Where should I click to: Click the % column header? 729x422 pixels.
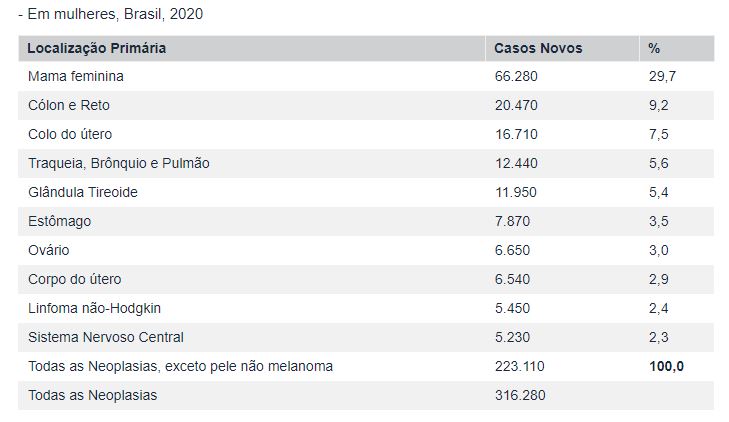(x=654, y=48)
